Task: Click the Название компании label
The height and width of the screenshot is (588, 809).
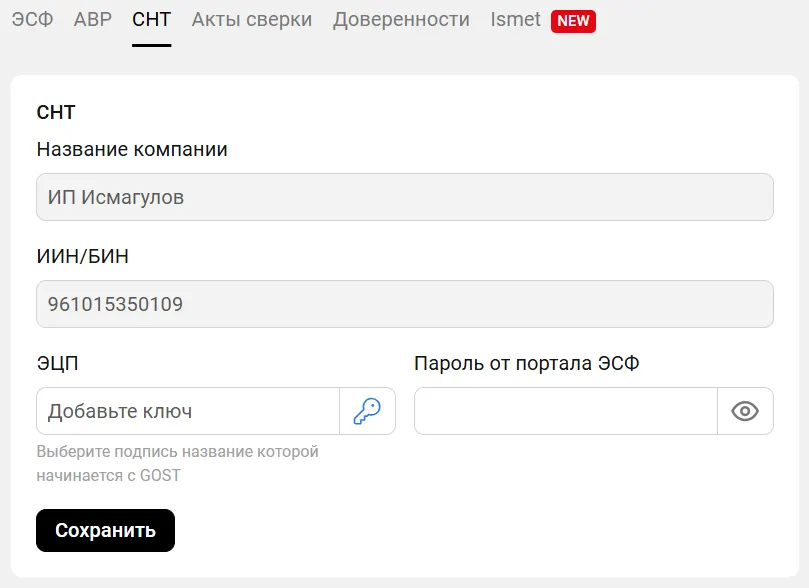Action: point(132,150)
